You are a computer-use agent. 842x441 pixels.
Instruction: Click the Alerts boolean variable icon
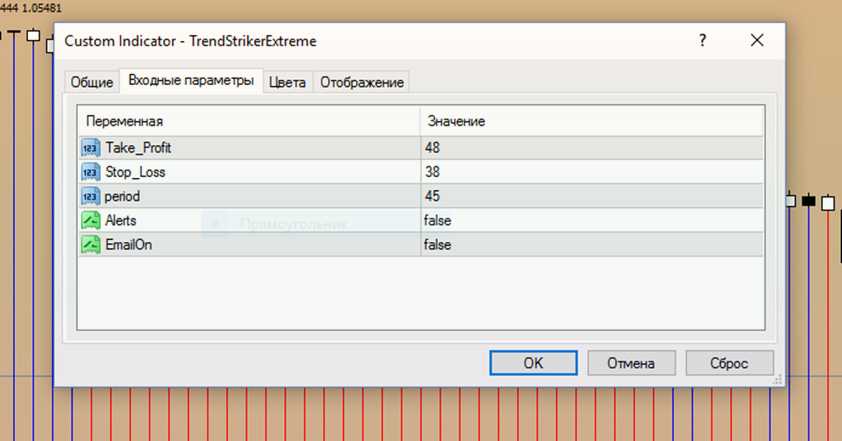pos(91,220)
